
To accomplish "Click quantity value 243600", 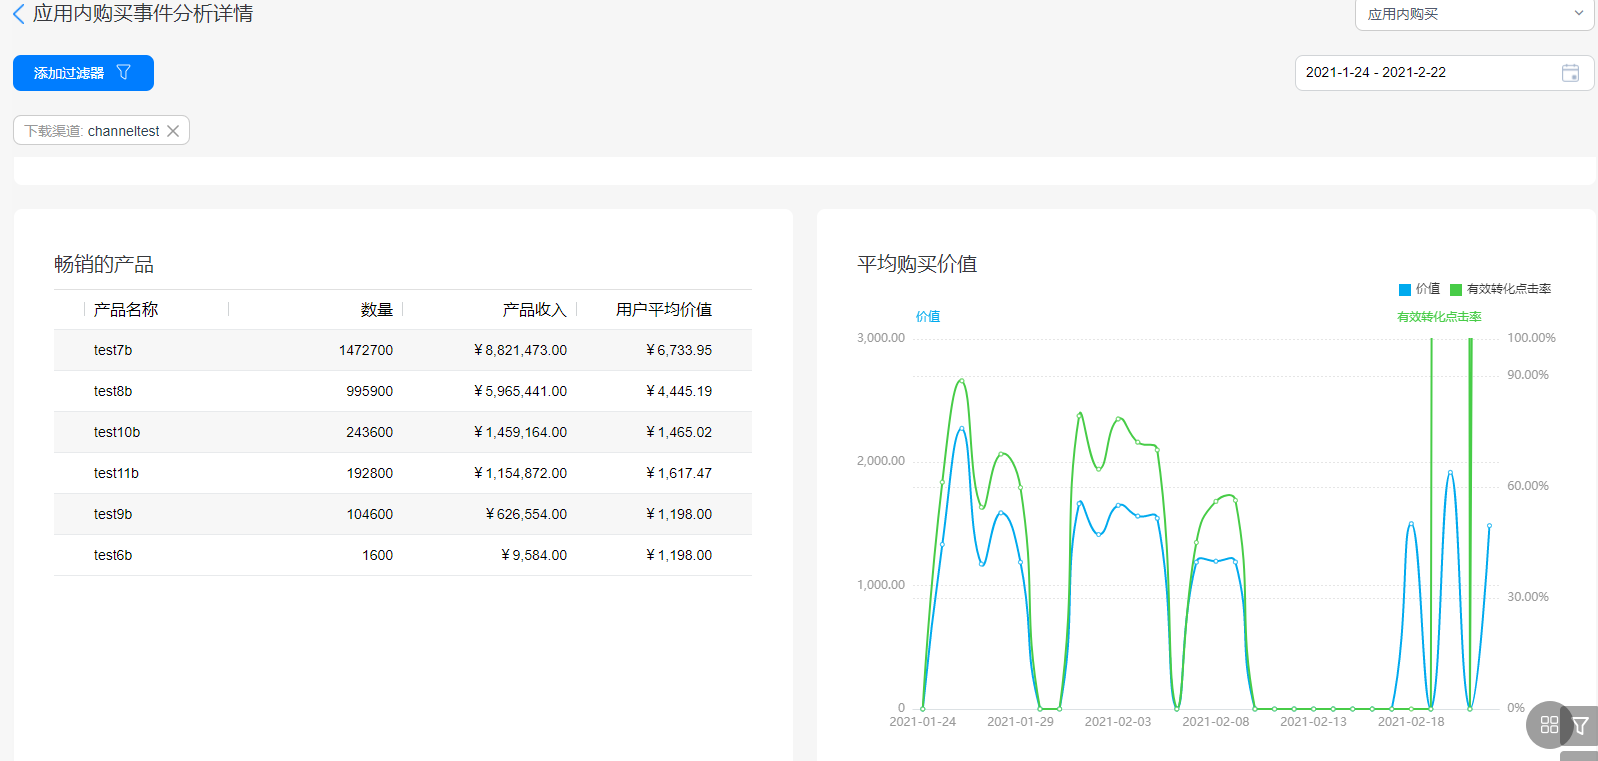I will click(370, 432).
